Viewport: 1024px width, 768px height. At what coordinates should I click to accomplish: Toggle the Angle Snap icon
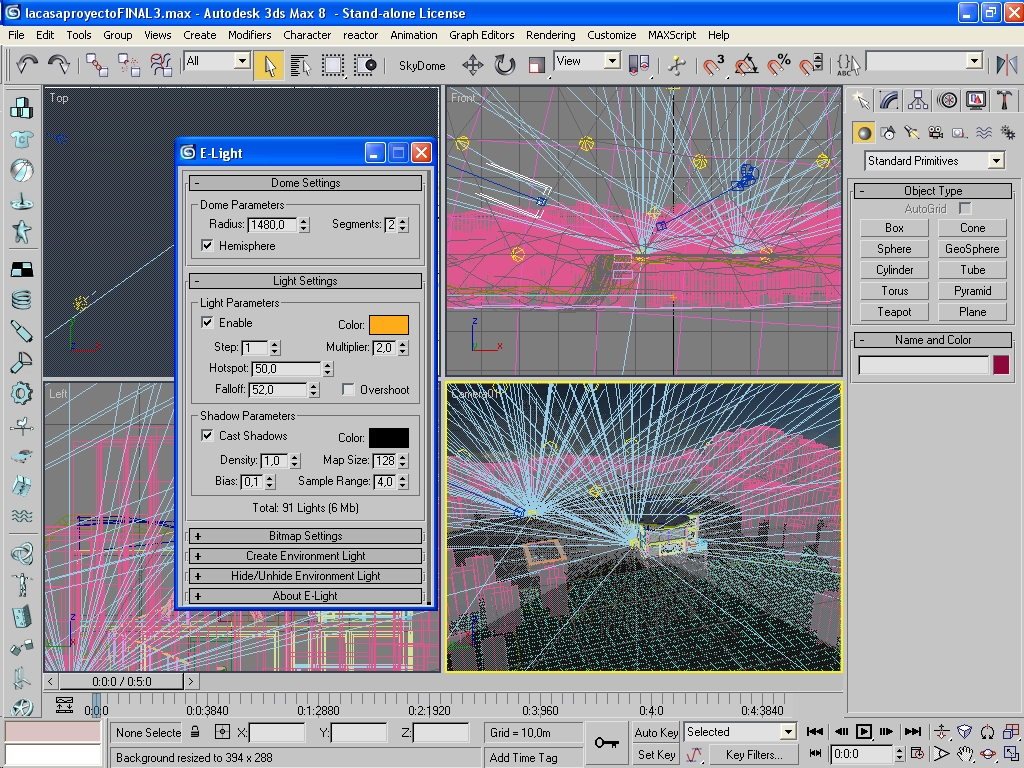pyautogui.click(x=746, y=65)
